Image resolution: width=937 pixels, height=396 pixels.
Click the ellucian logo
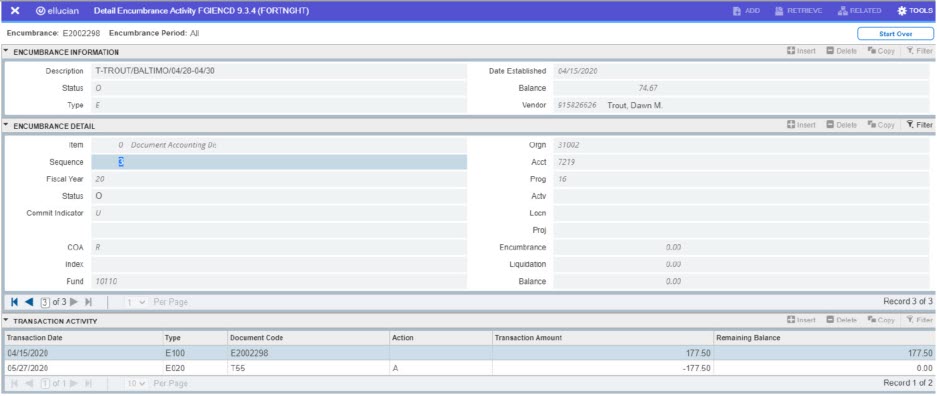[57, 11]
